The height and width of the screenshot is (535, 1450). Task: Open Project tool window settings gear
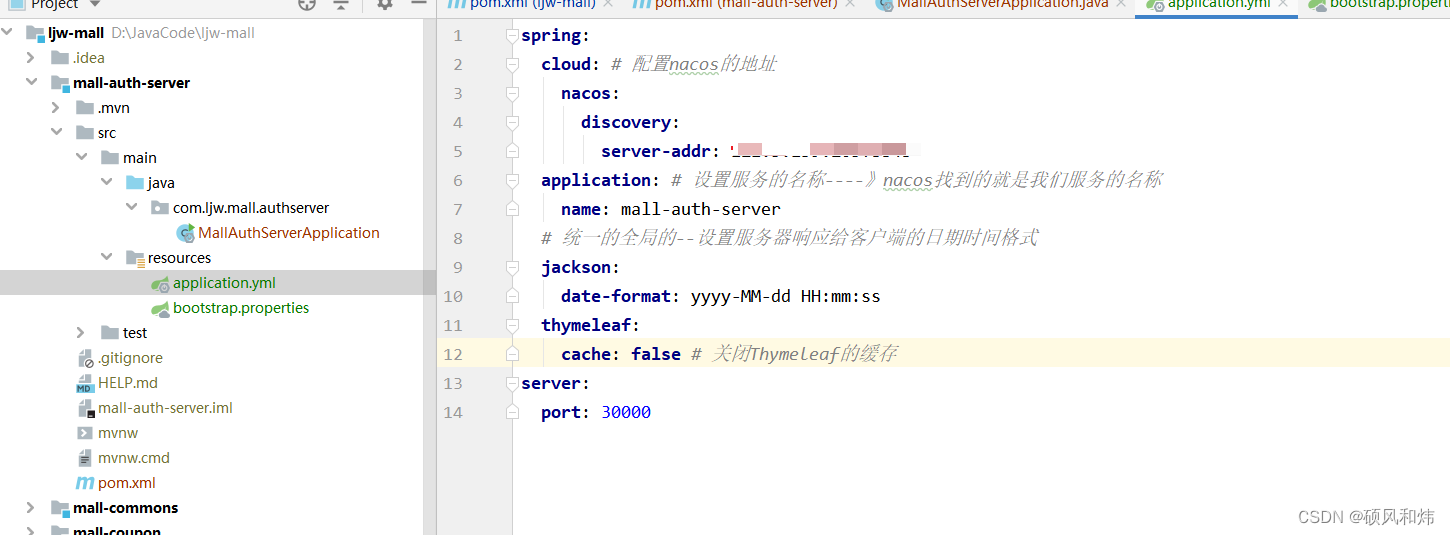(x=385, y=4)
